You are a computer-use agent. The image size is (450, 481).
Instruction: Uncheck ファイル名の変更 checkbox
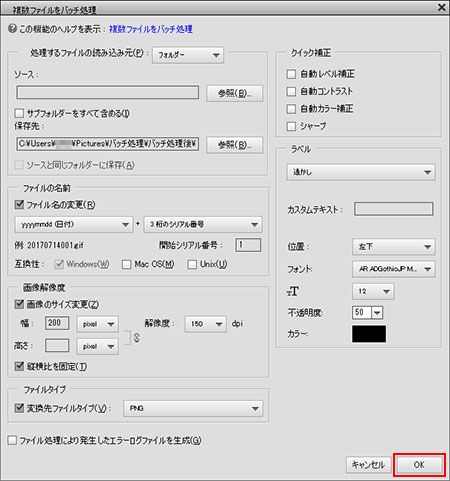[19, 204]
